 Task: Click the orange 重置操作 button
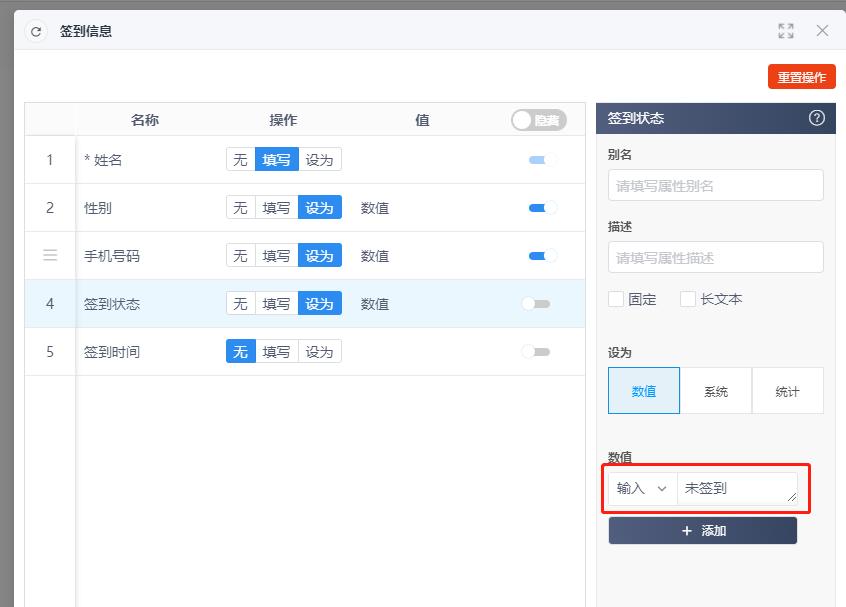pyautogui.click(x=802, y=76)
